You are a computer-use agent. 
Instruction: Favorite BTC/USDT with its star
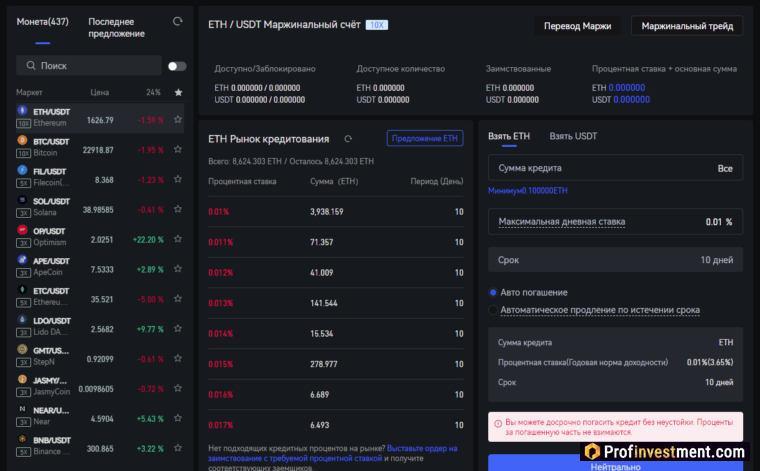pyautogui.click(x=178, y=149)
